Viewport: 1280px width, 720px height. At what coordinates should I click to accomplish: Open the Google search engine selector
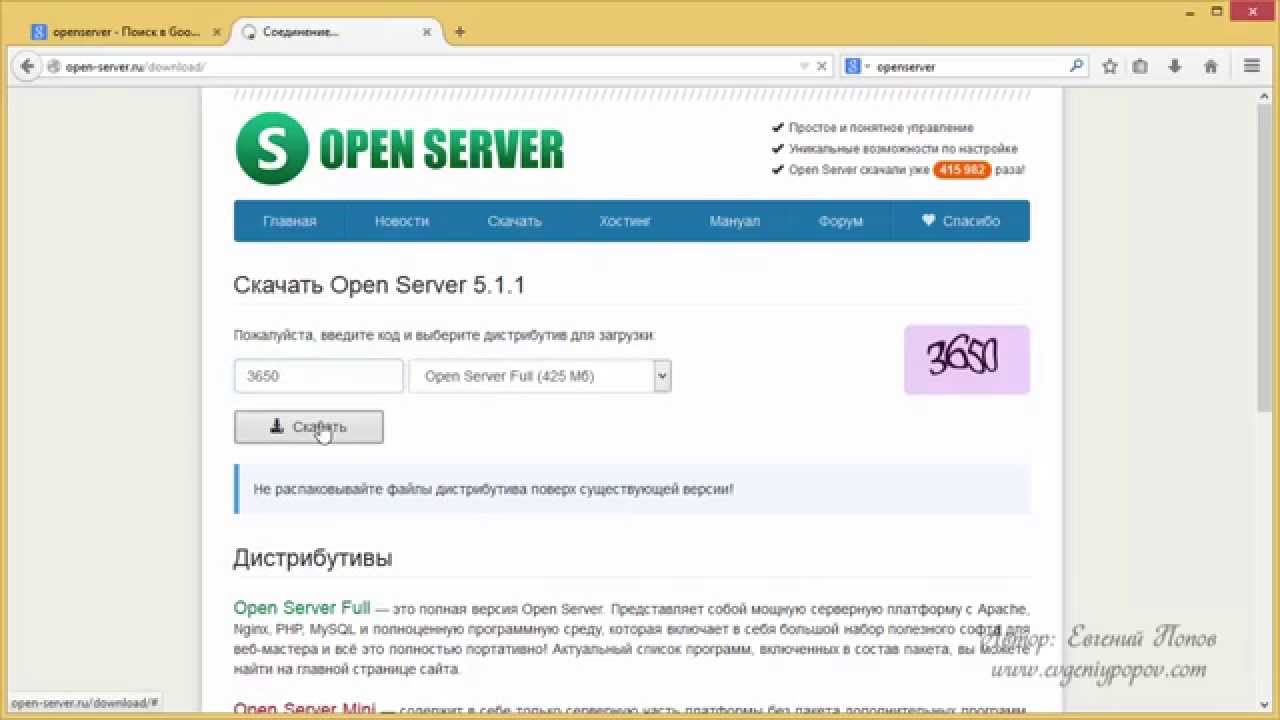coord(857,67)
